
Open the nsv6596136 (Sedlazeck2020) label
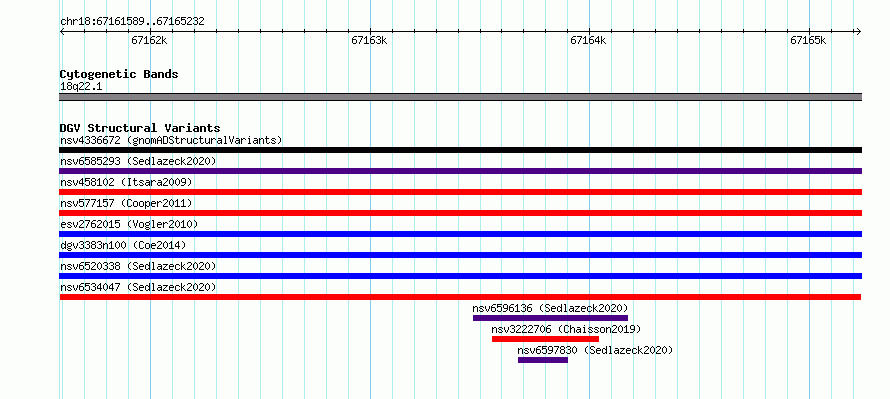(551, 308)
